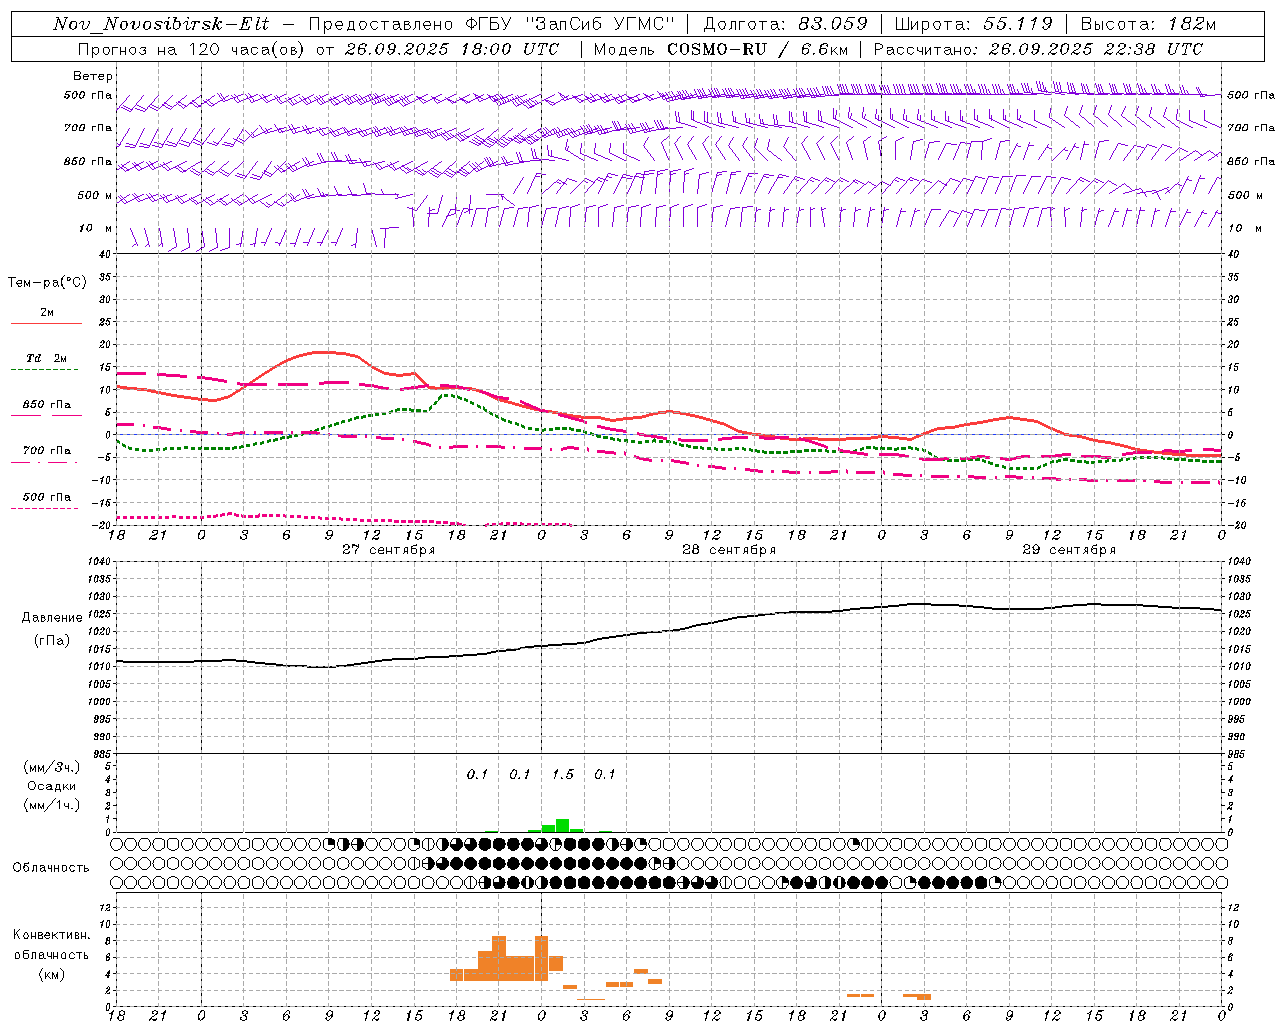Click the "(км)" unit under convective cloudiness
The width and height of the screenshot is (1280, 1024).
pos(51,974)
